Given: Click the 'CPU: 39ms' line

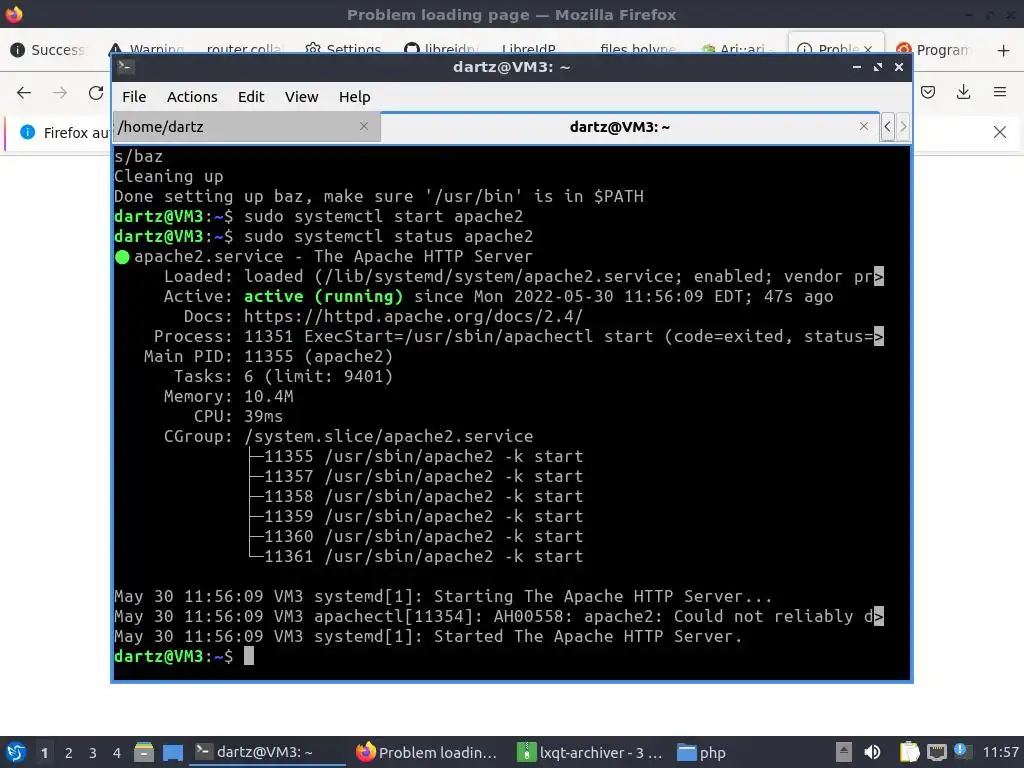Looking at the screenshot, I should [x=238, y=417].
